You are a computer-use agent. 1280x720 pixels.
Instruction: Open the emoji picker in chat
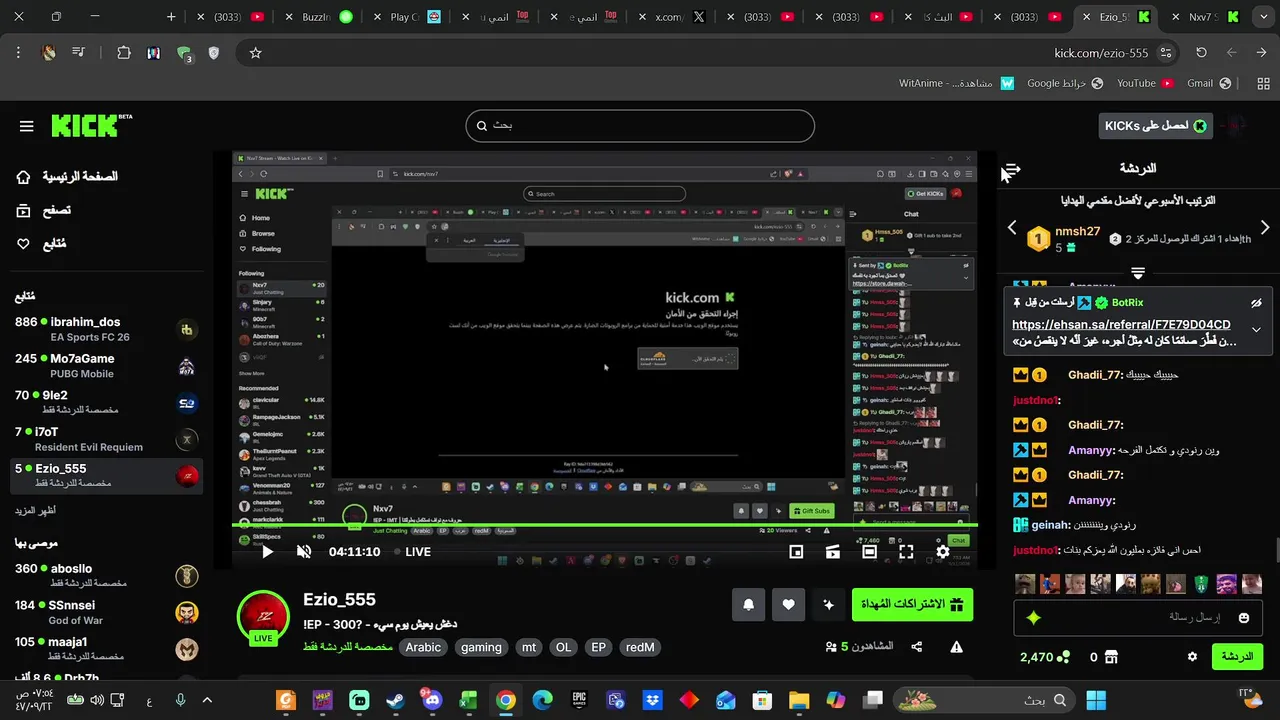coord(1244,618)
